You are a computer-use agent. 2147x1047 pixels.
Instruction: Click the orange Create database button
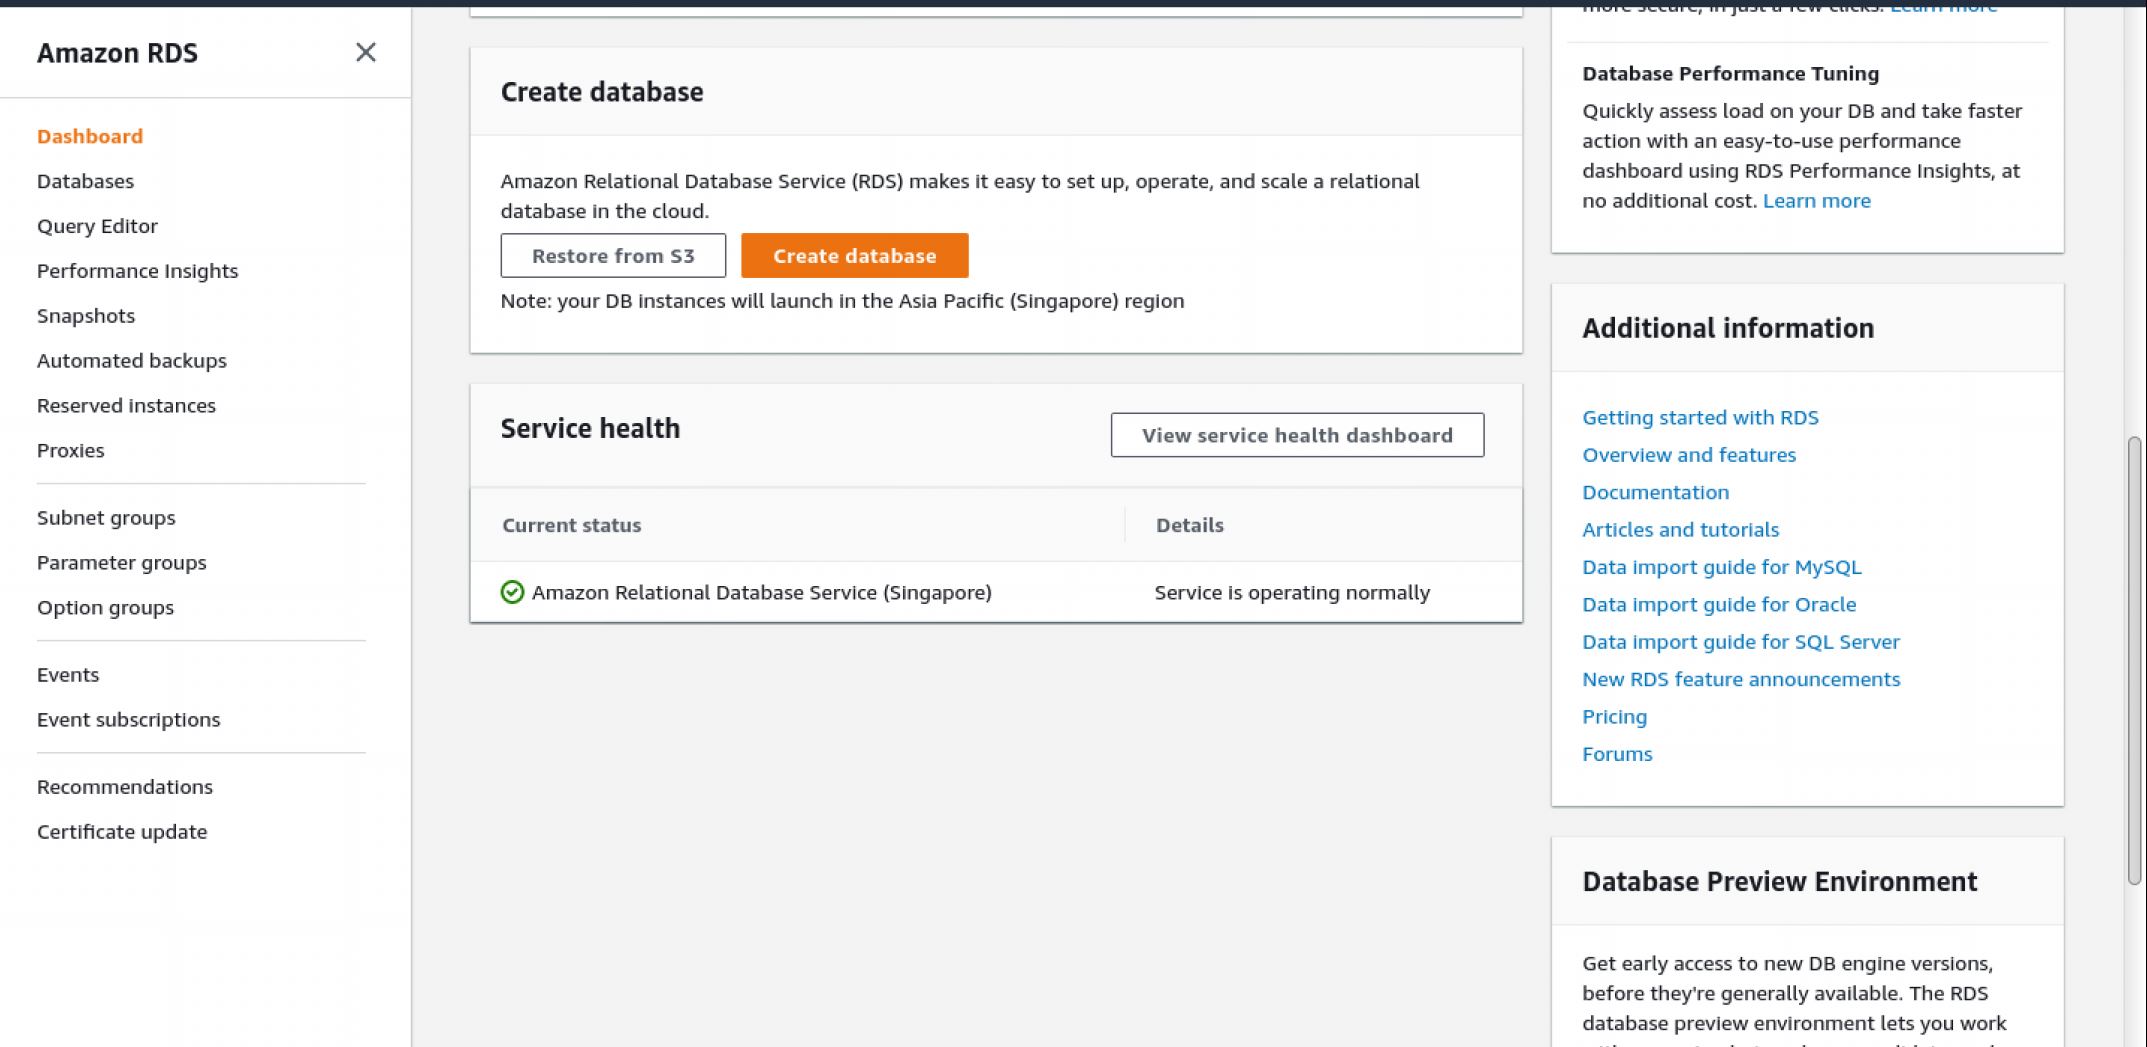coord(854,256)
